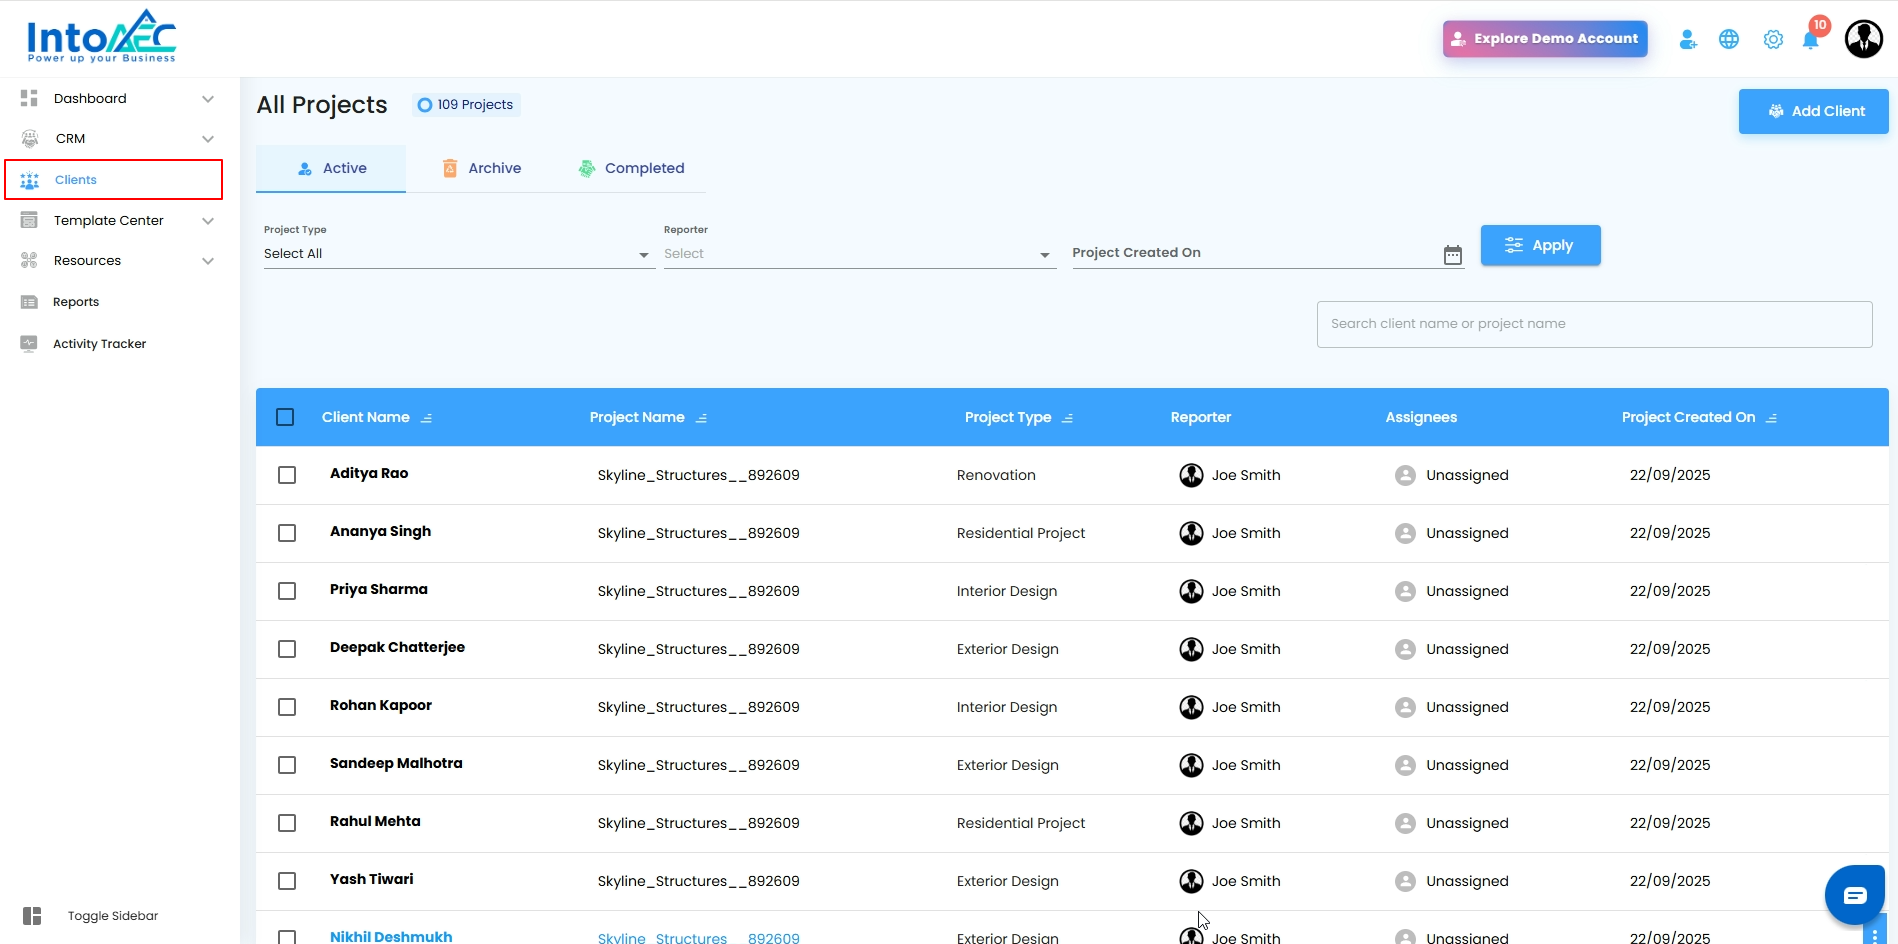Click the globe language icon
Viewport: 1898px width, 944px height.
click(1729, 40)
